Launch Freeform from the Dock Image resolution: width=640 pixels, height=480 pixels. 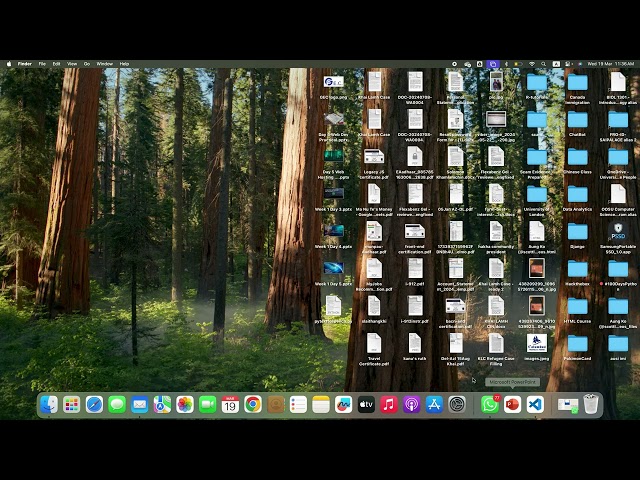click(x=343, y=404)
